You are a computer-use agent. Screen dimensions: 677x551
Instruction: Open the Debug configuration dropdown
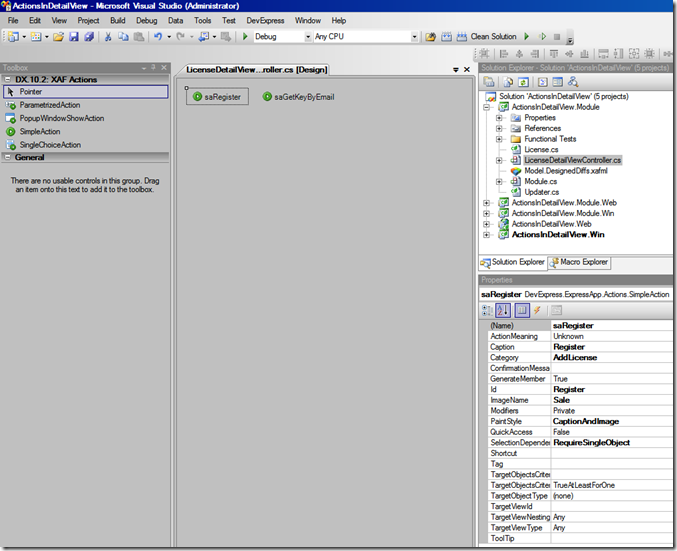(308, 37)
